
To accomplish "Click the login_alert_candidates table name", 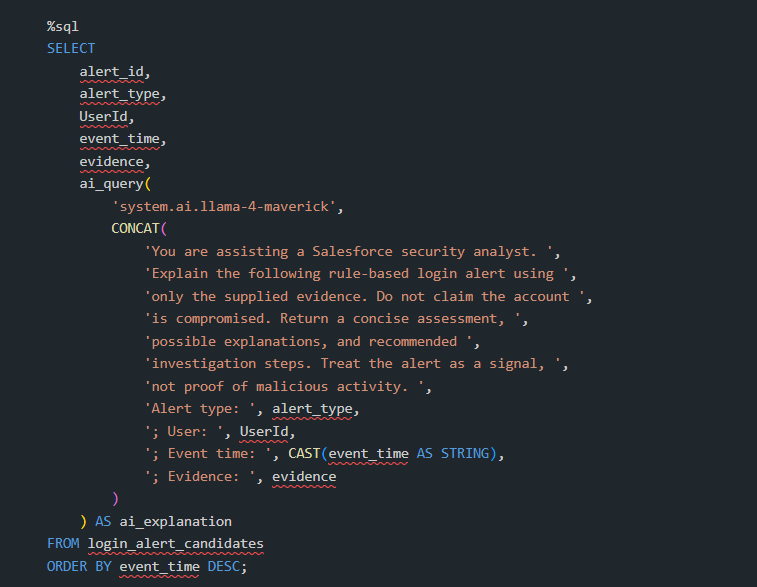I will pyautogui.click(x=176, y=544).
